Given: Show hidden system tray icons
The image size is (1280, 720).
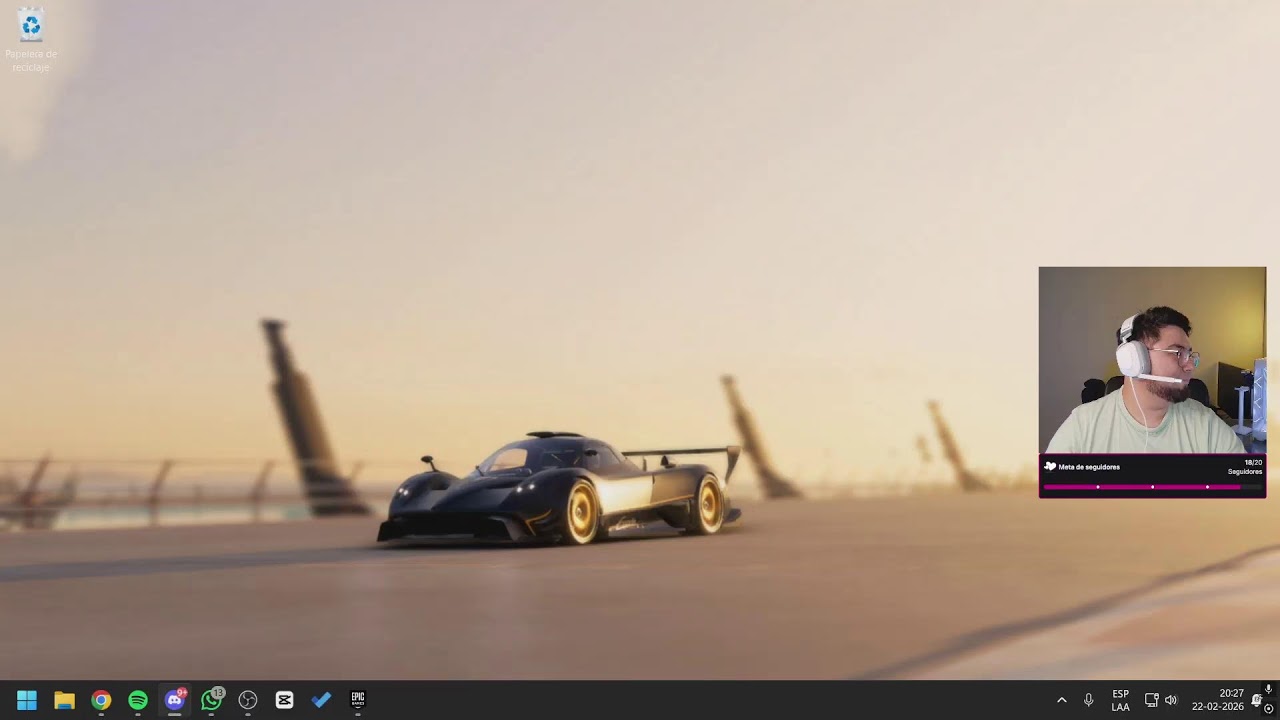Looking at the screenshot, I should point(1061,700).
